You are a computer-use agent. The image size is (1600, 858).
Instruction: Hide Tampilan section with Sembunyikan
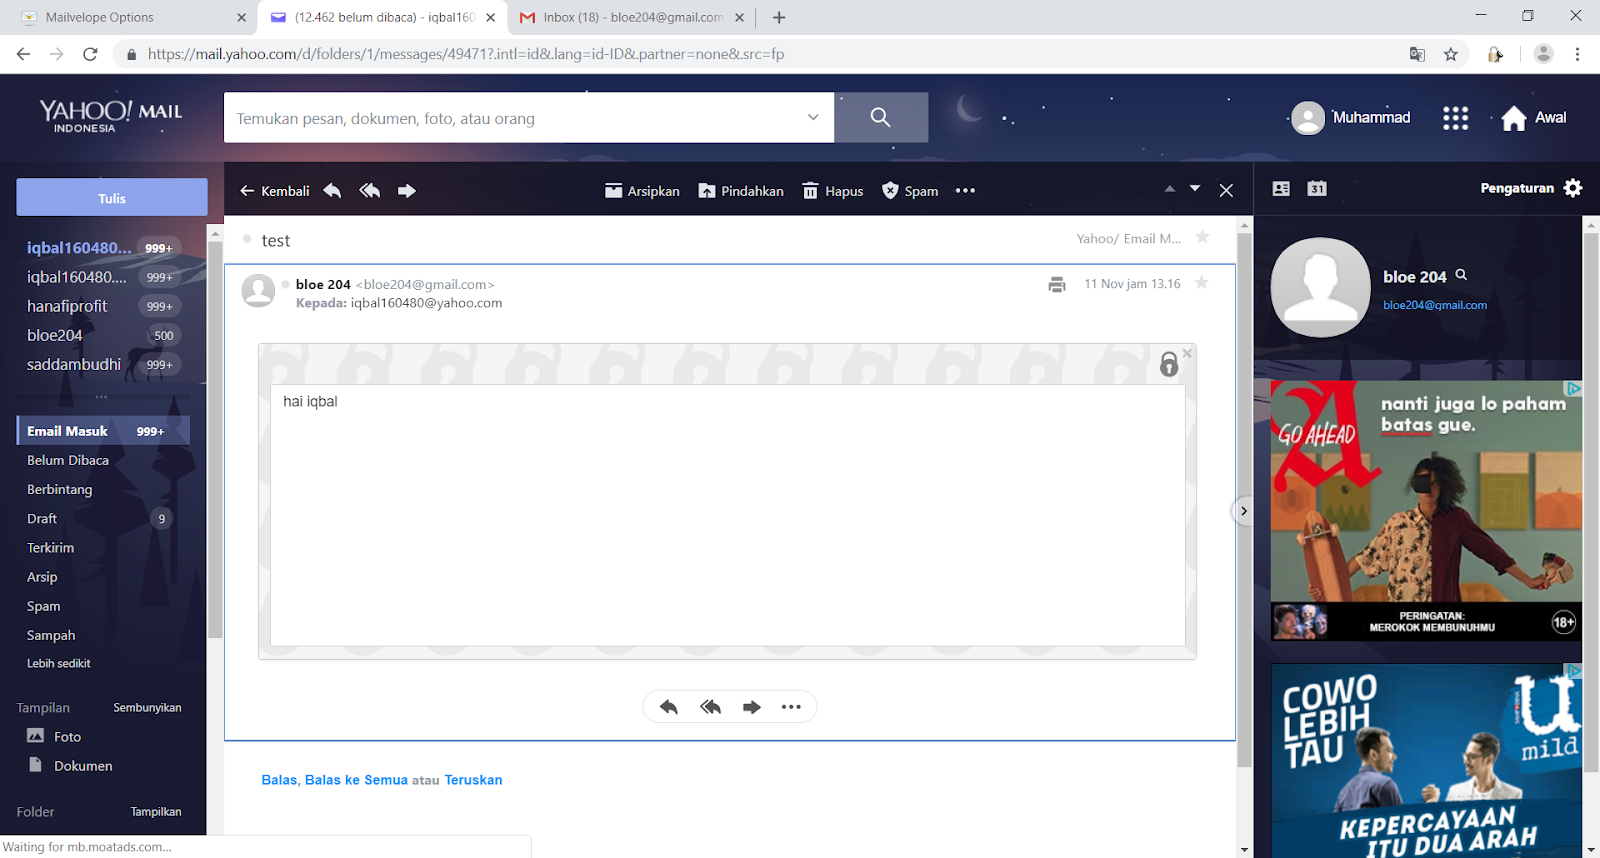tap(147, 707)
